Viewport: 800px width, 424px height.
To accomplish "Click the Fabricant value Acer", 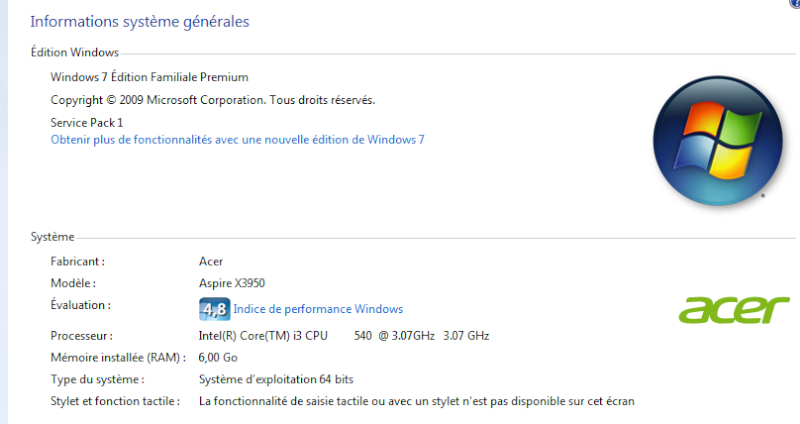I will click(x=211, y=262).
